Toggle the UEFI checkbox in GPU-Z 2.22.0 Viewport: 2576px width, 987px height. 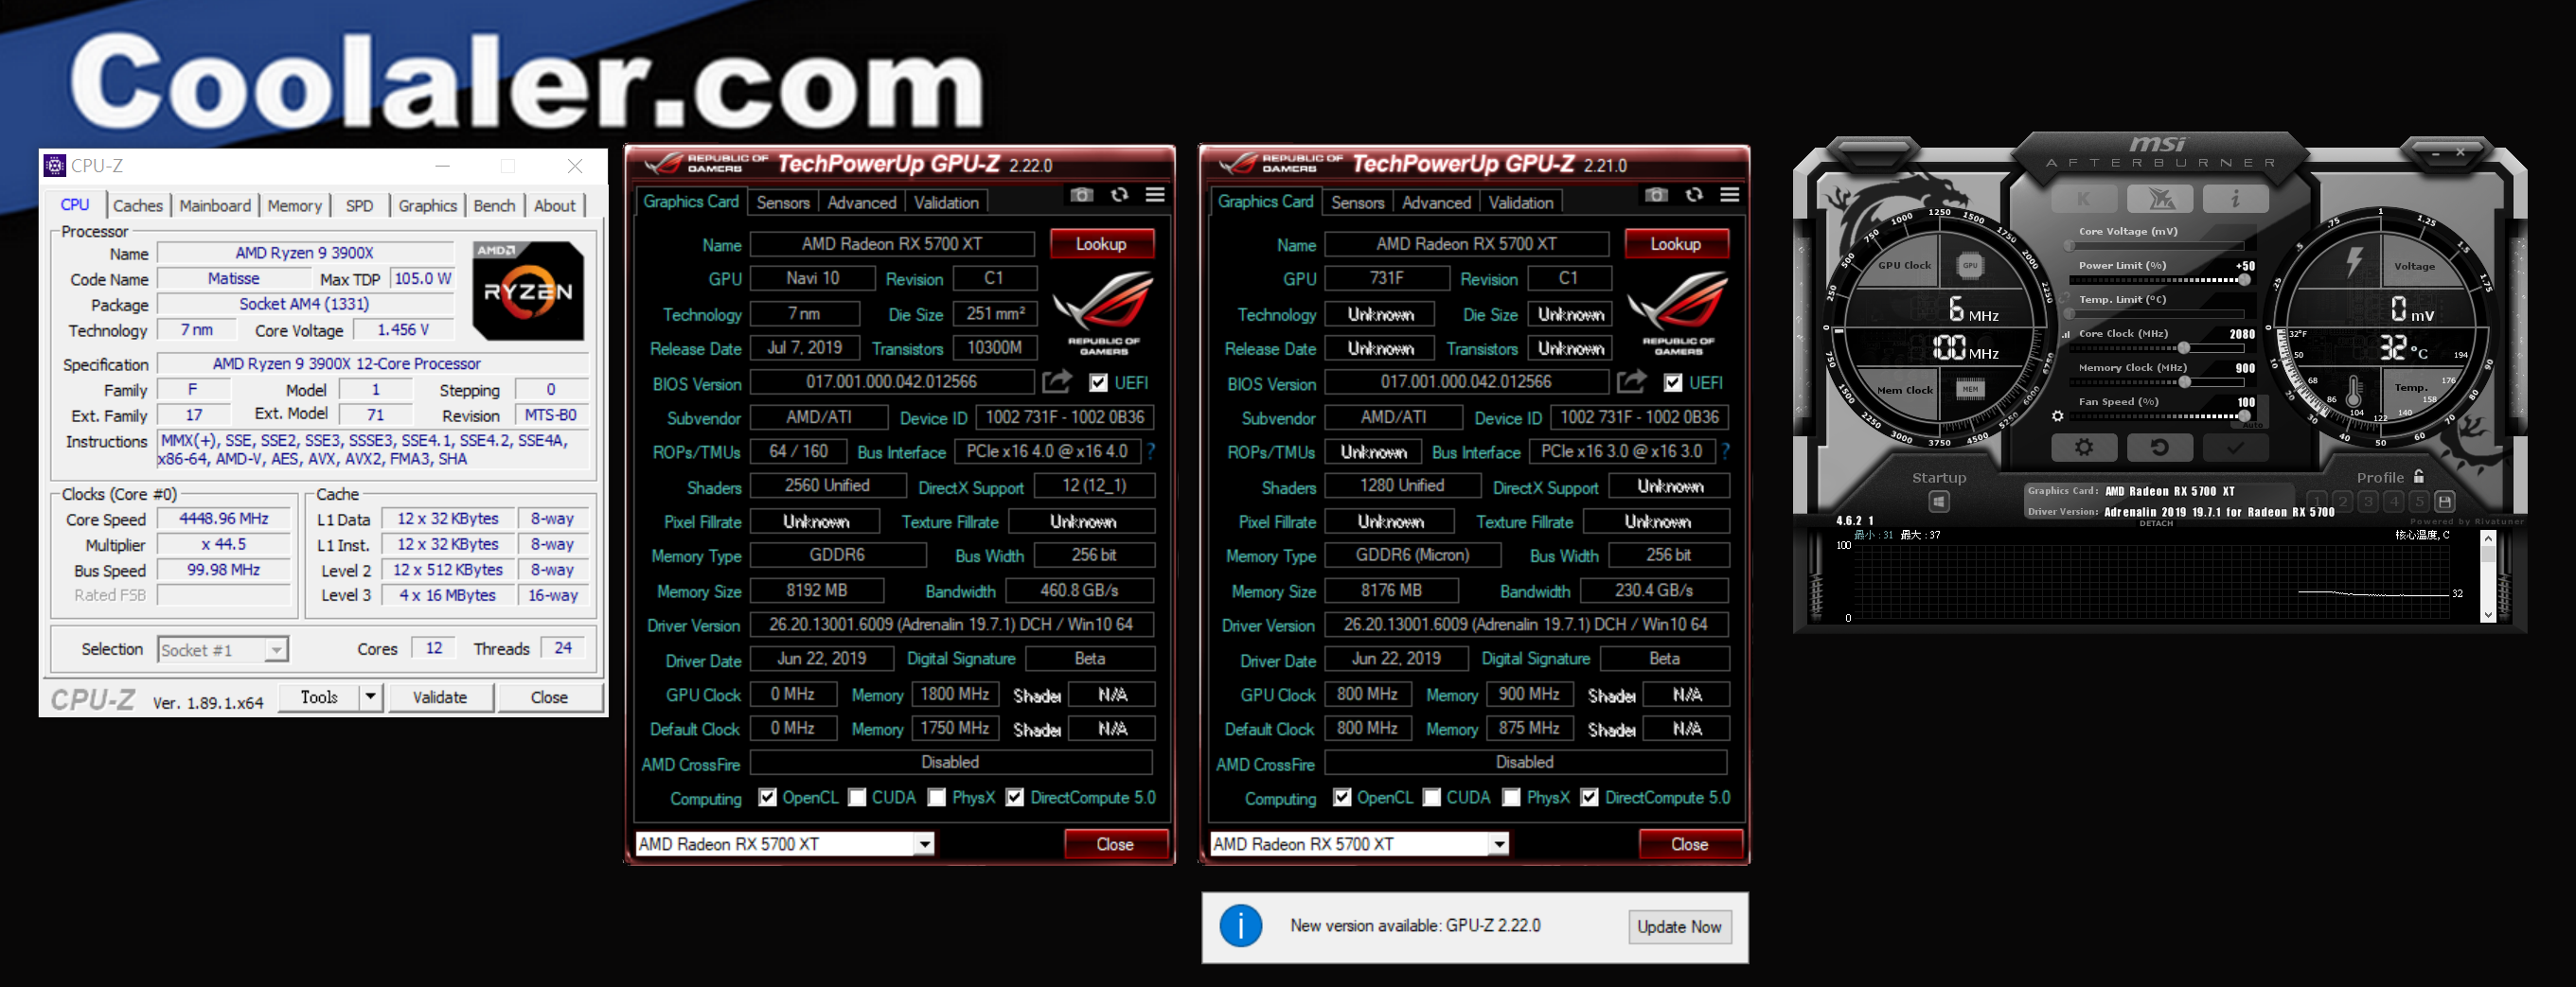pos(1099,383)
